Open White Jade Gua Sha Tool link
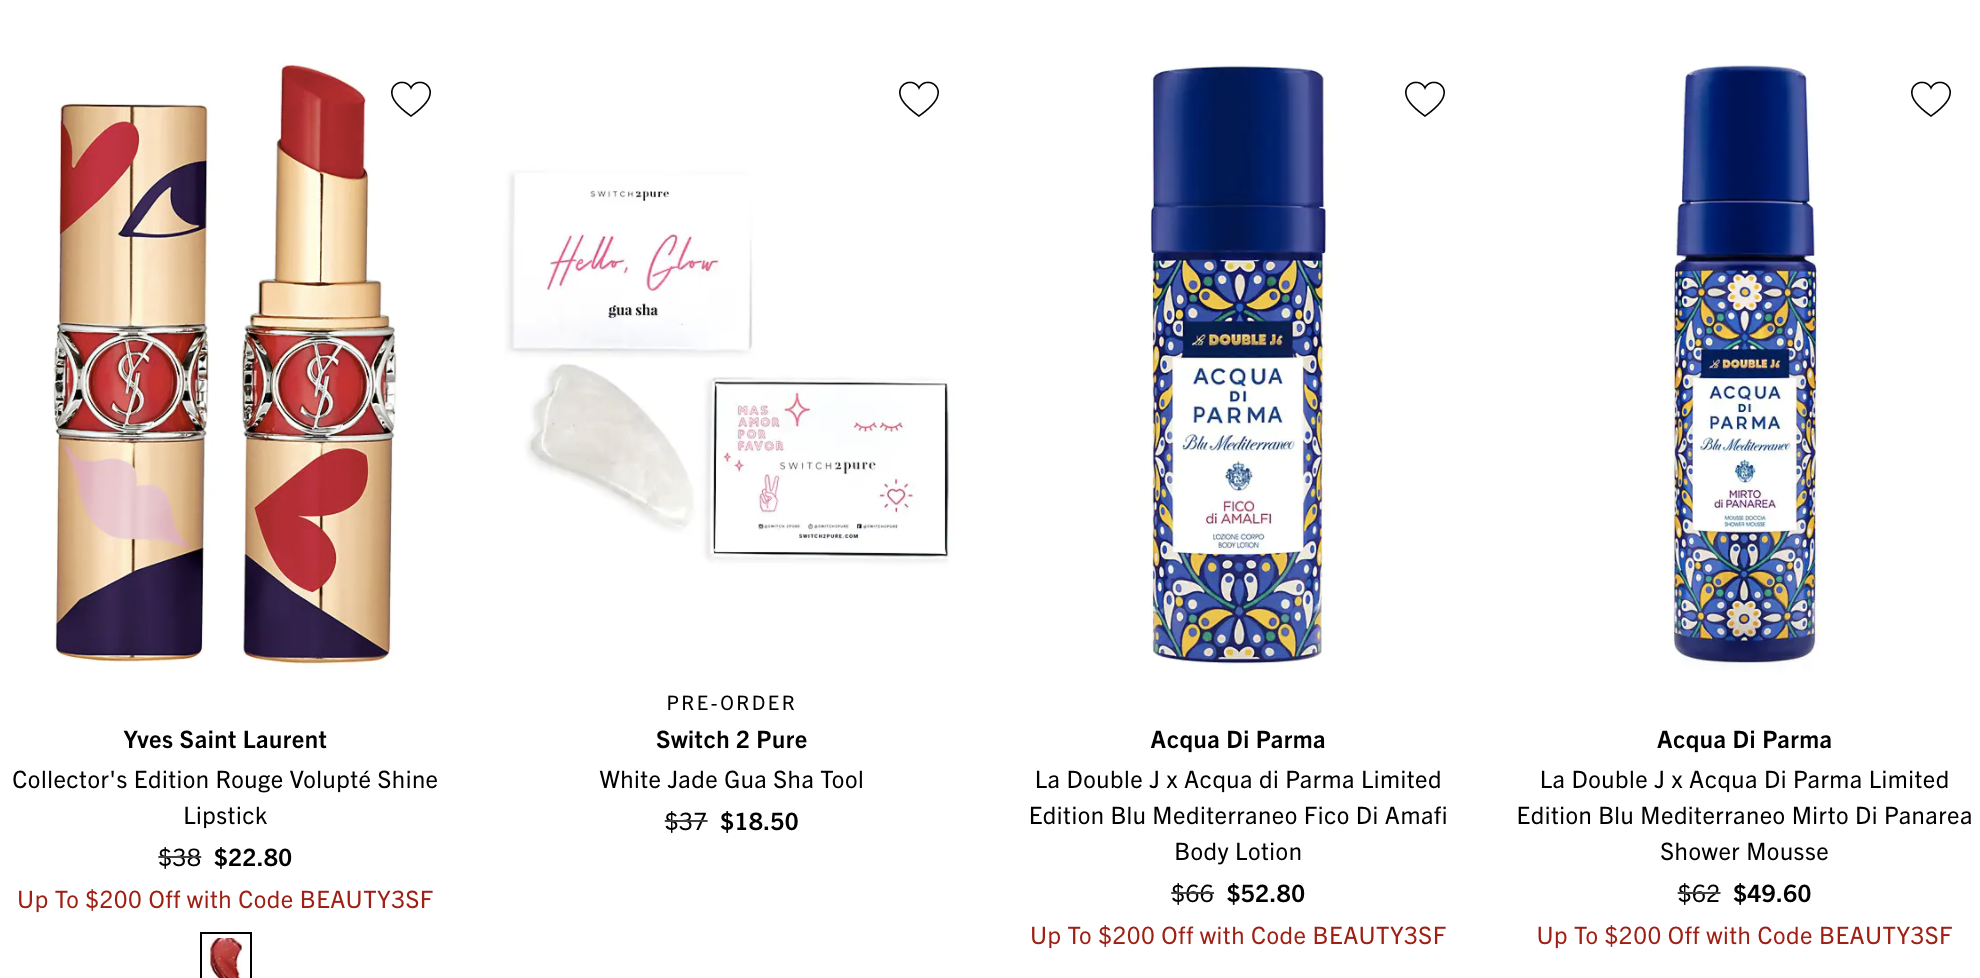Image resolution: width=1980 pixels, height=978 pixels. (731, 780)
